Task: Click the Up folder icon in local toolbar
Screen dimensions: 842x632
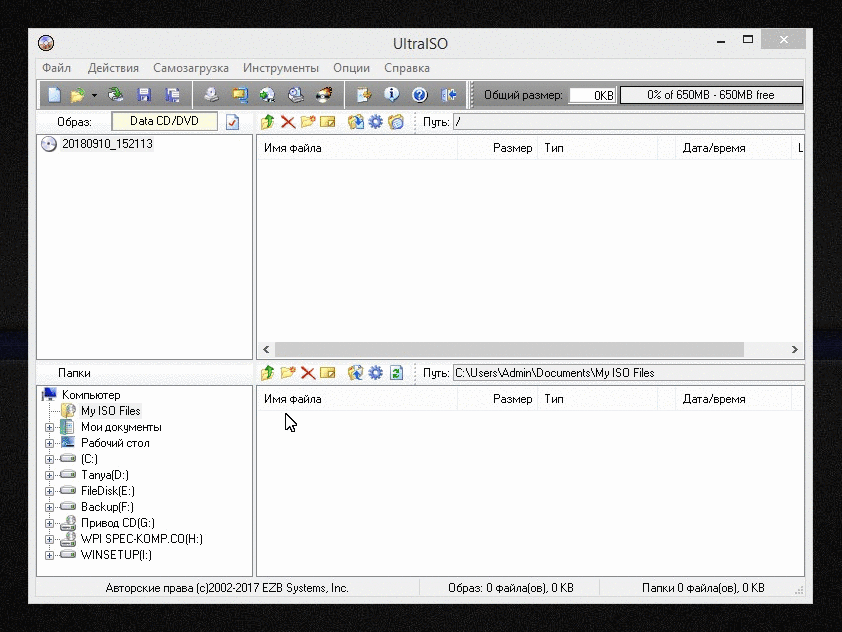Action: pos(267,373)
